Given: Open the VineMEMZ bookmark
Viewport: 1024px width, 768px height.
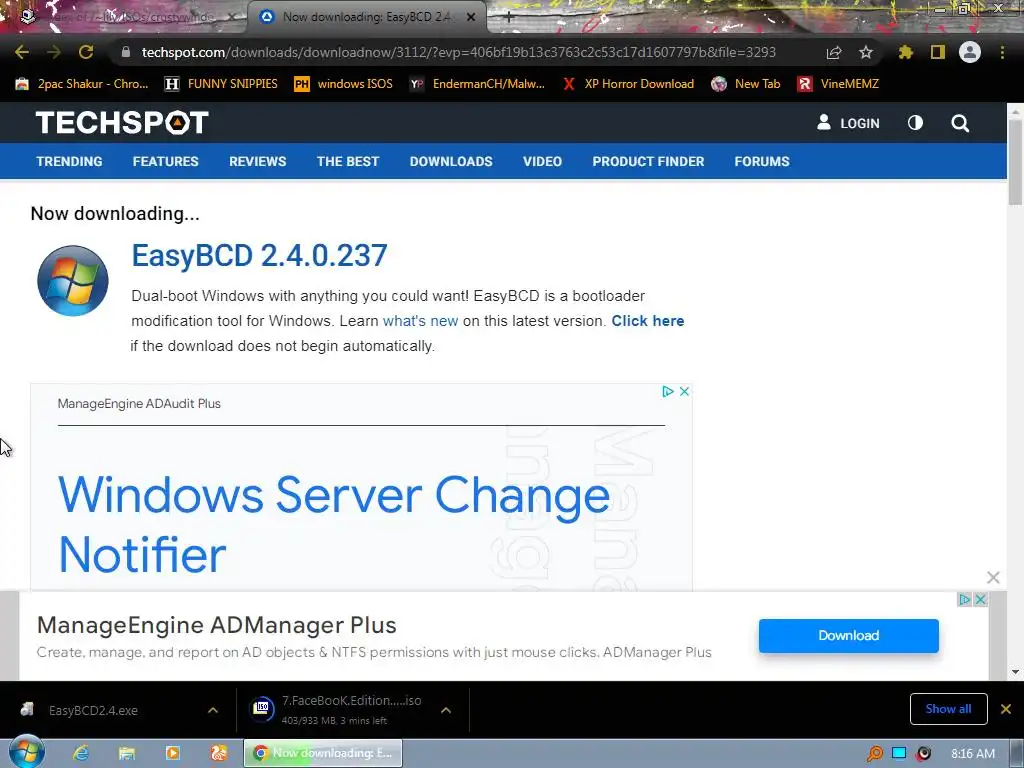Looking at the screenshot, I should pos(839,84).
